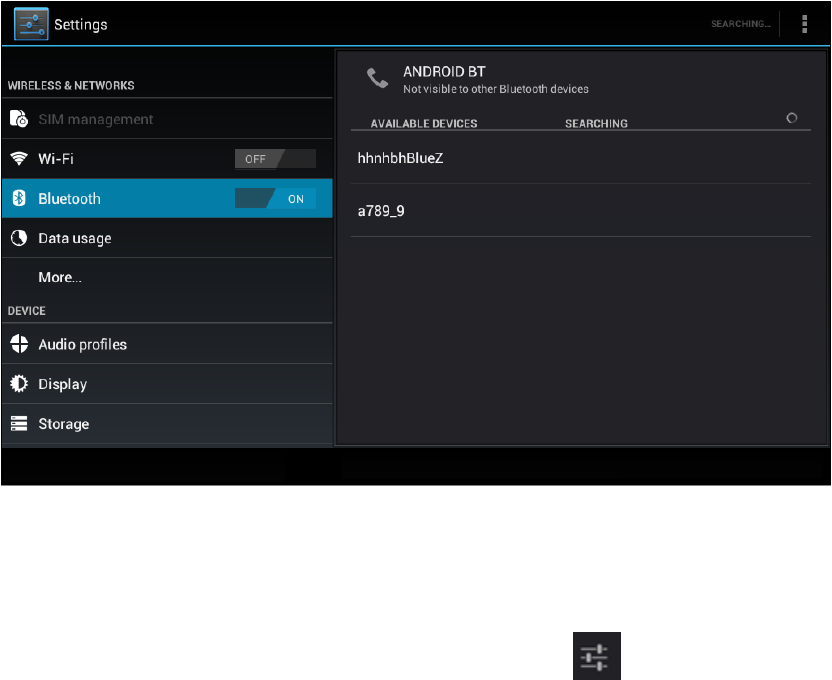Click the SEARCHING status label

[x=596, y=124]
